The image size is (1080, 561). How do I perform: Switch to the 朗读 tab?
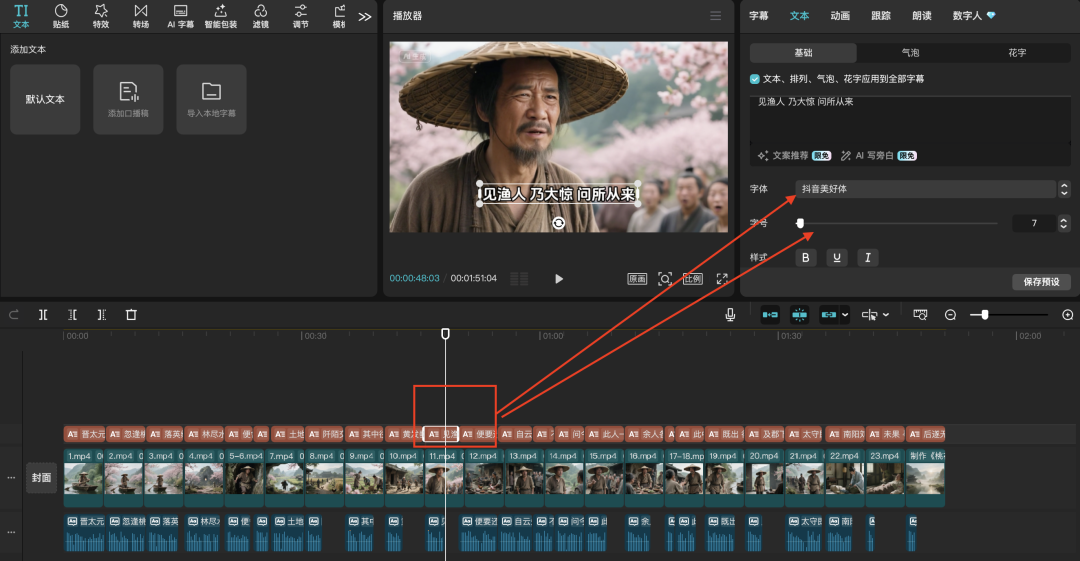(922, 16)
